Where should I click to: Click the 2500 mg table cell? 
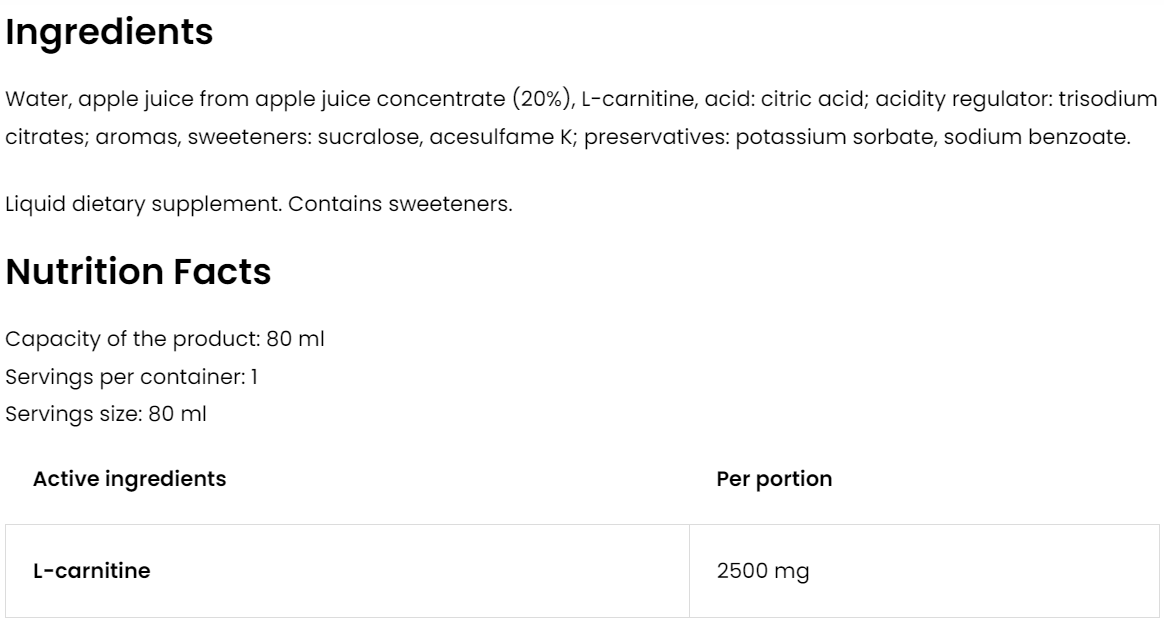[763, 572]
